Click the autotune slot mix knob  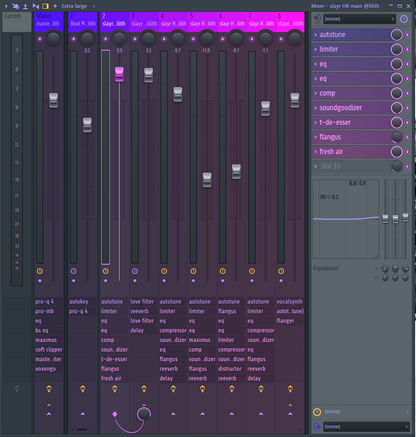[x=397, y=35]
